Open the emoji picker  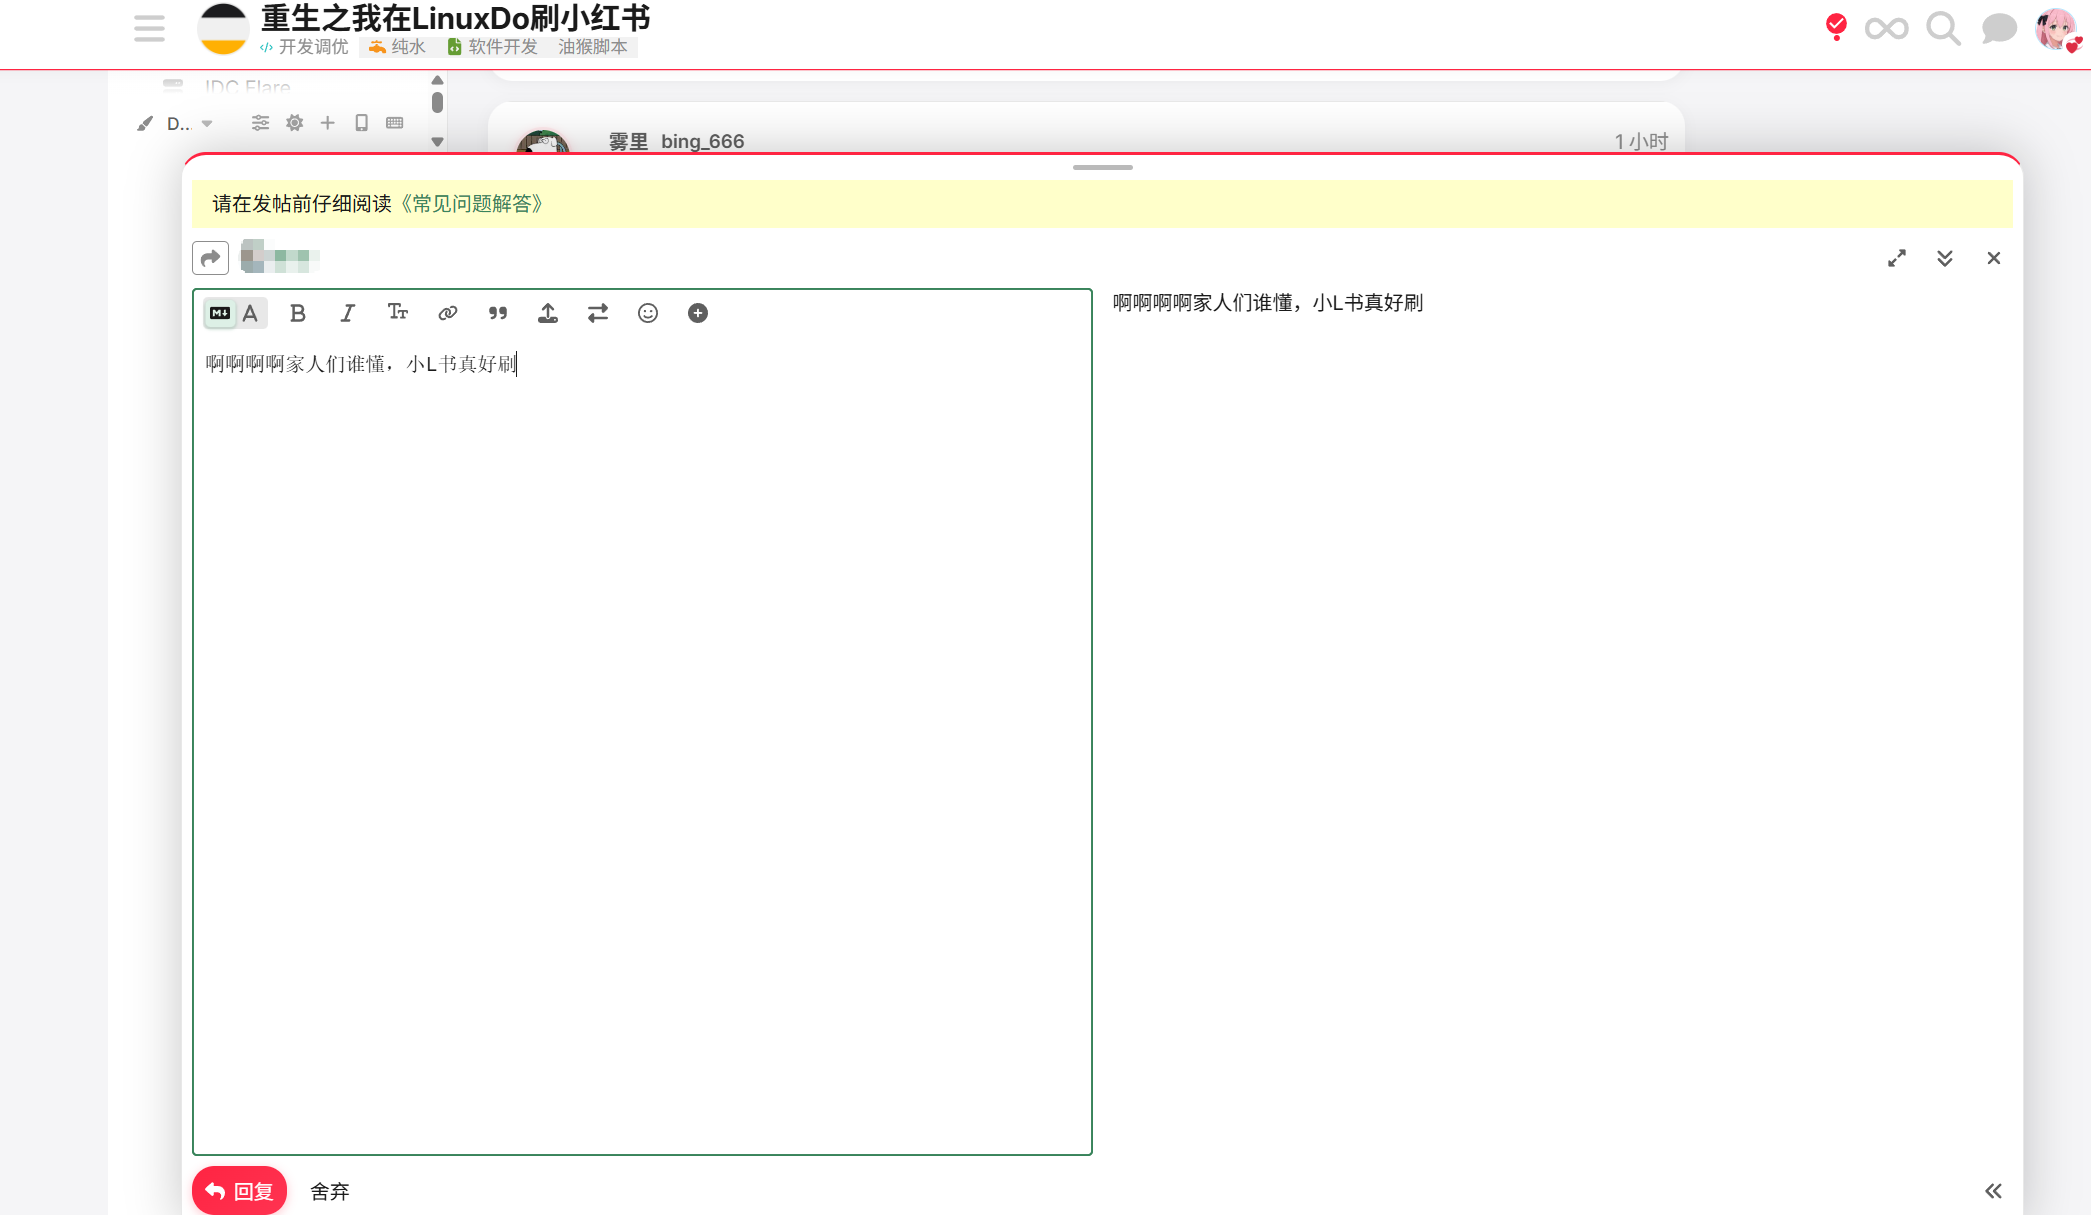pos(647,313)
